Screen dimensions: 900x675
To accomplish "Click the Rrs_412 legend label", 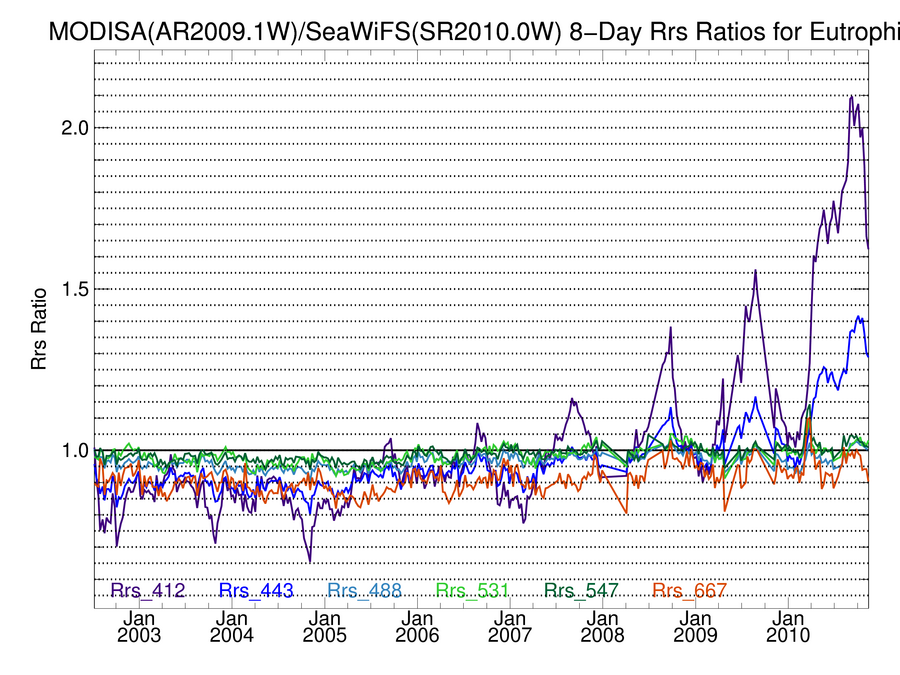I will pos(148,591).
